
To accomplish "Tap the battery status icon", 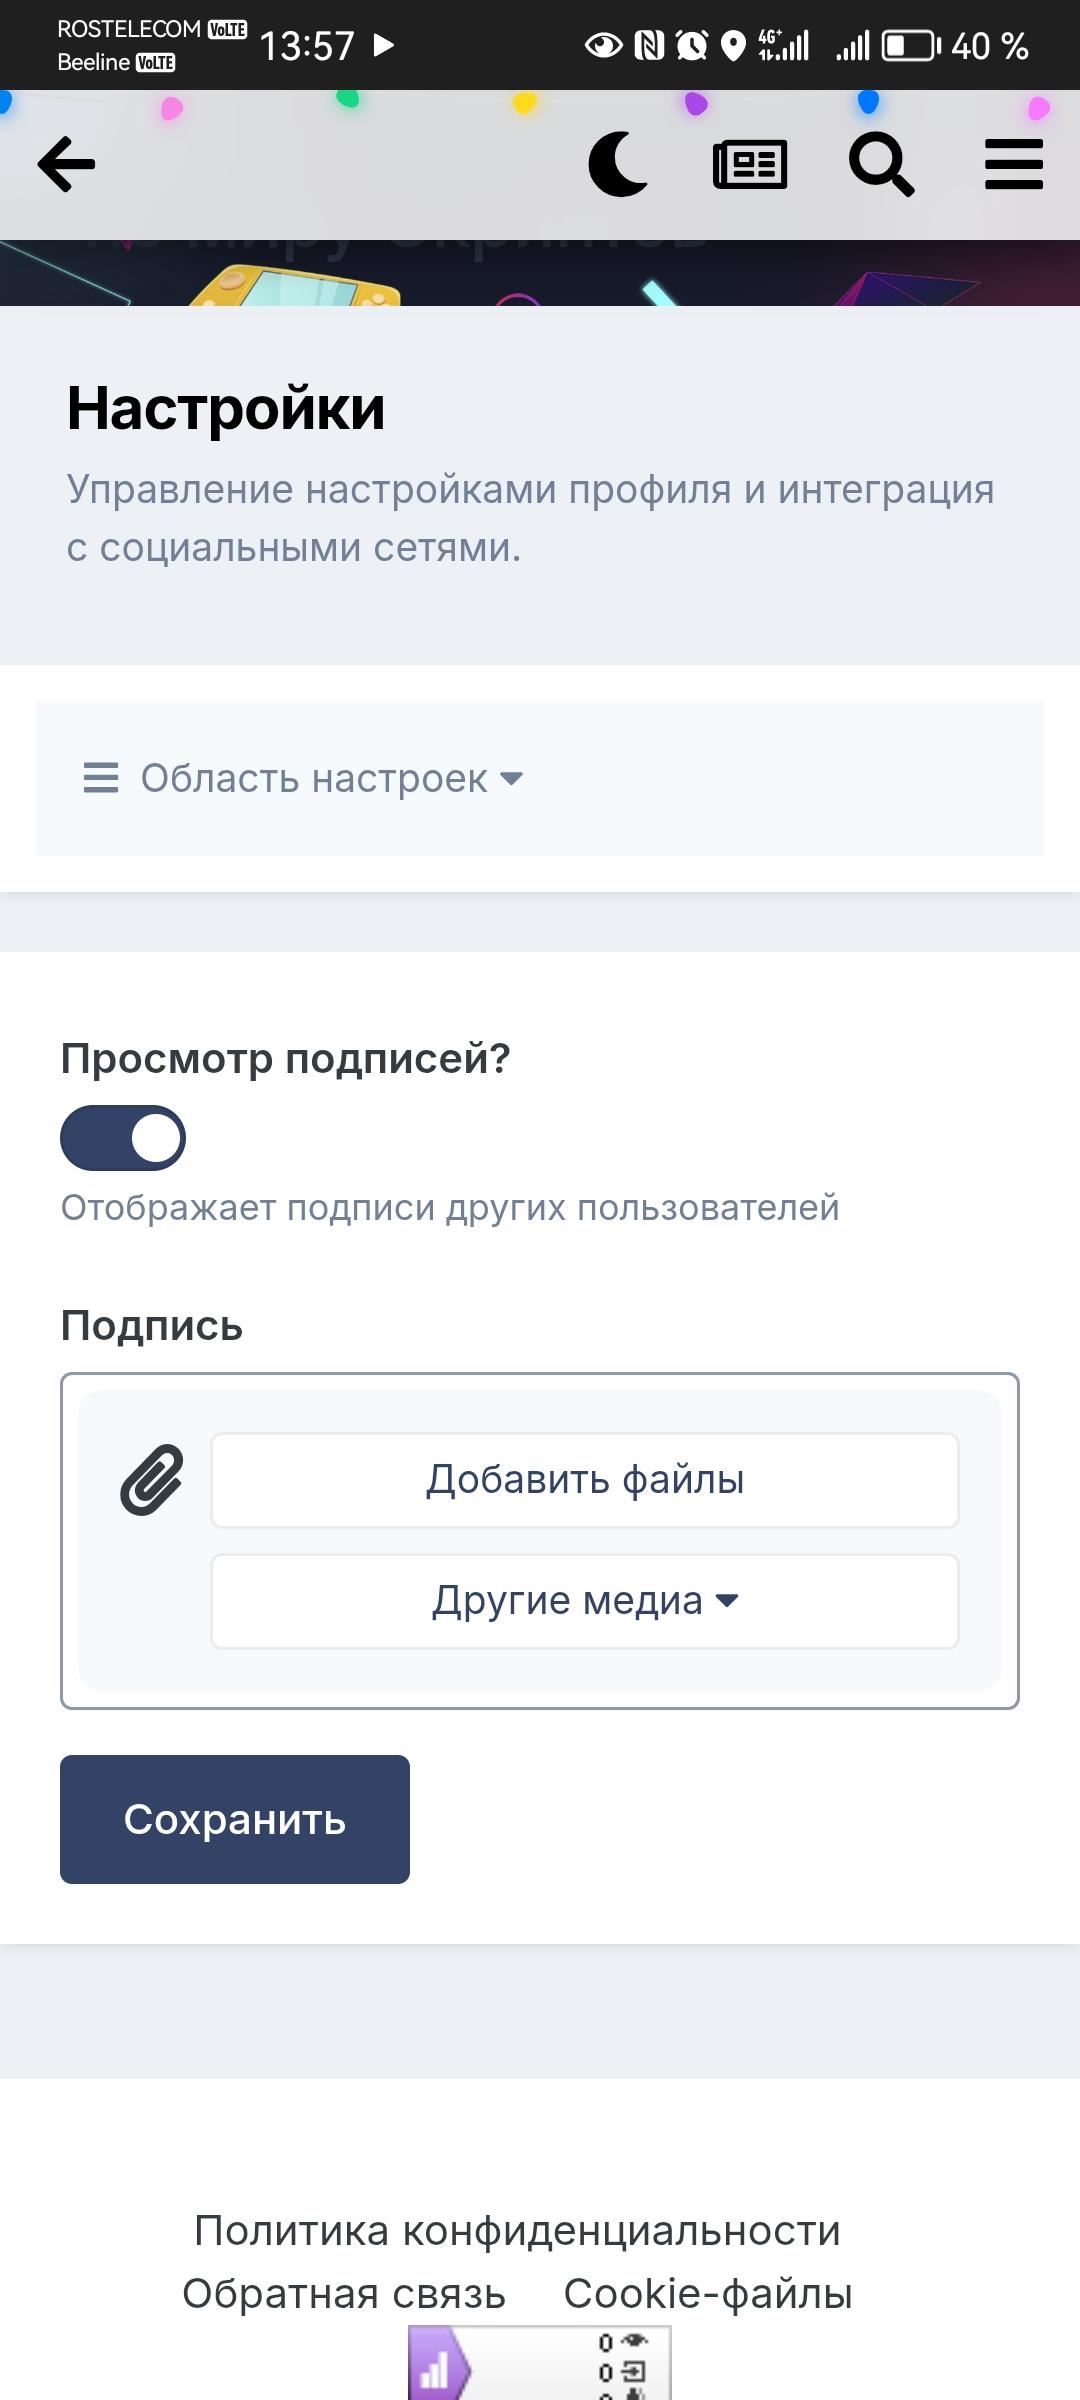I will tap(910, 46).
